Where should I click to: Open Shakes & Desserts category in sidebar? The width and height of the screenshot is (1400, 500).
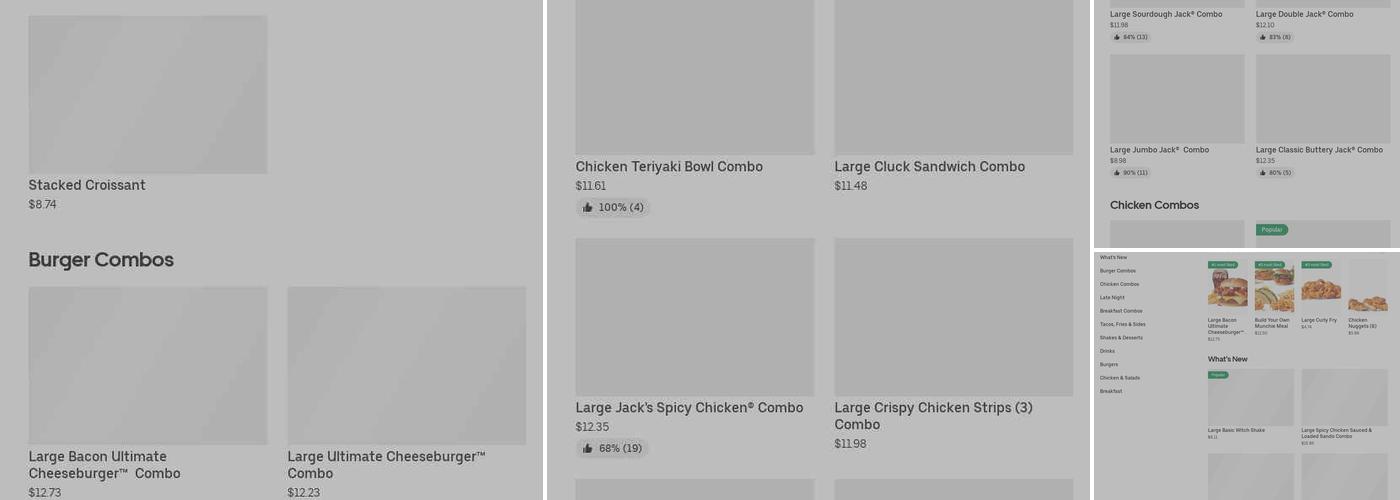pos(1121,338)
